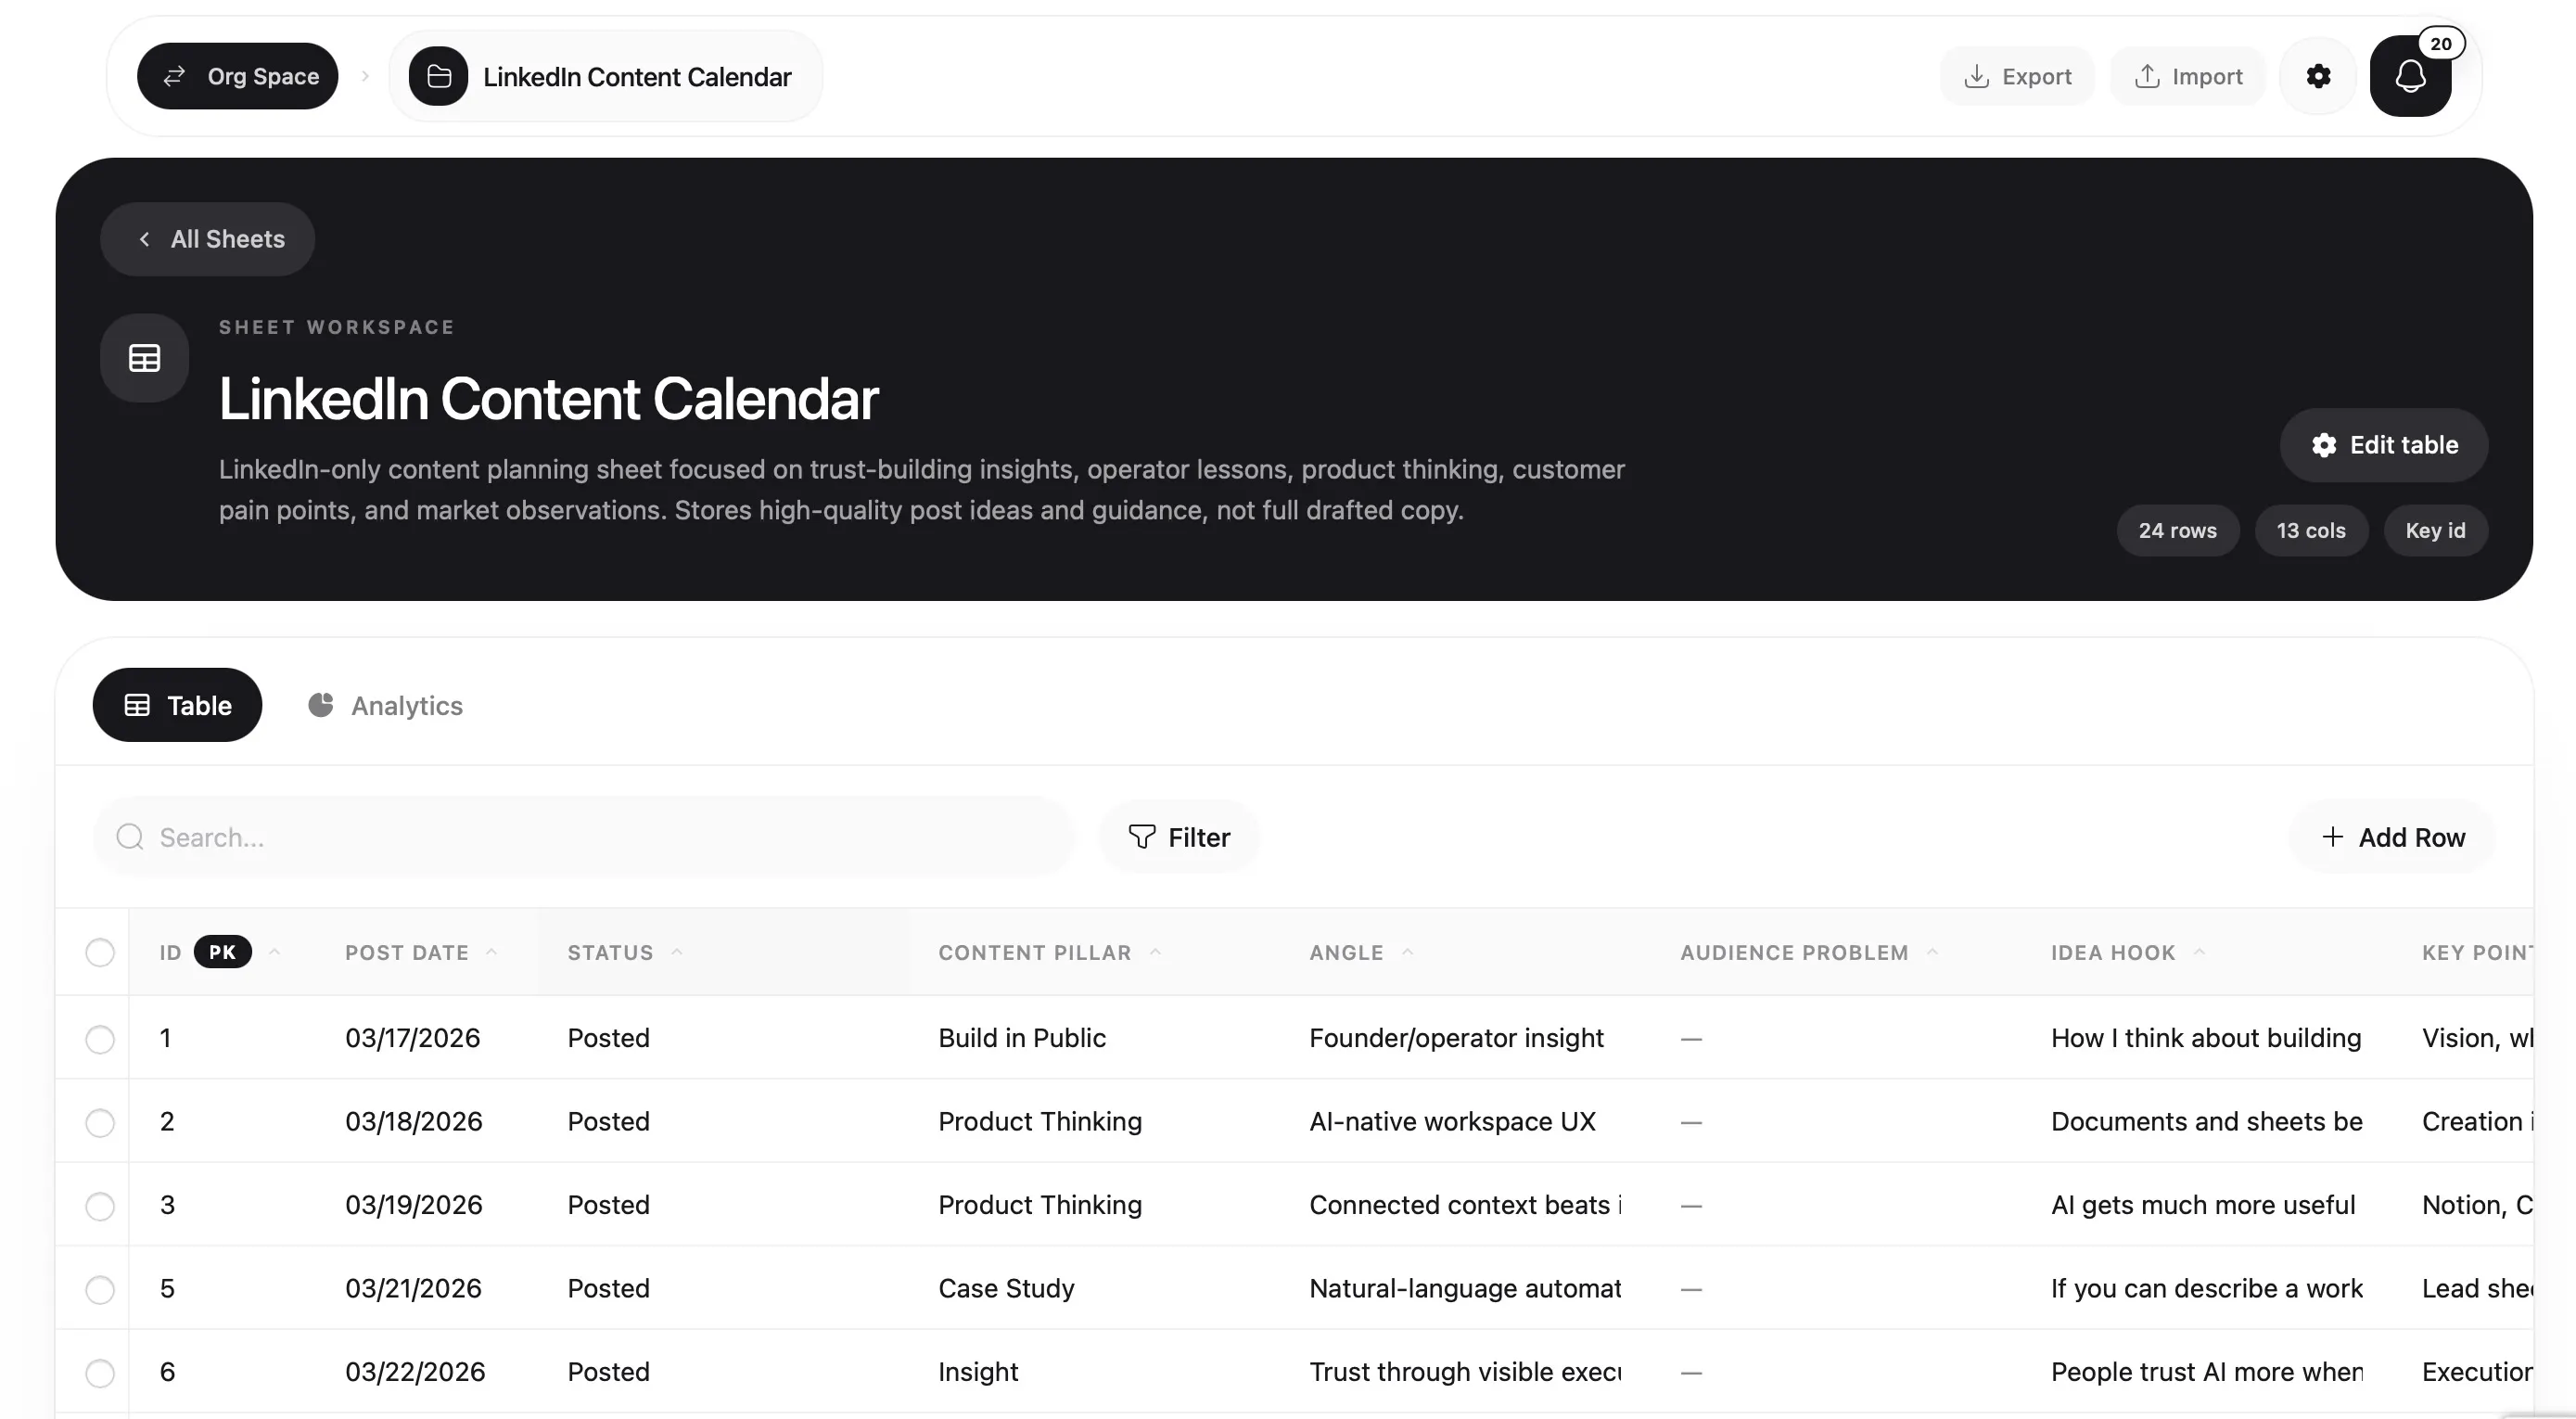Sort by the Content Pillar column arrow
Viewport: 2576px width, 1419px height.
pos(1156,952)
